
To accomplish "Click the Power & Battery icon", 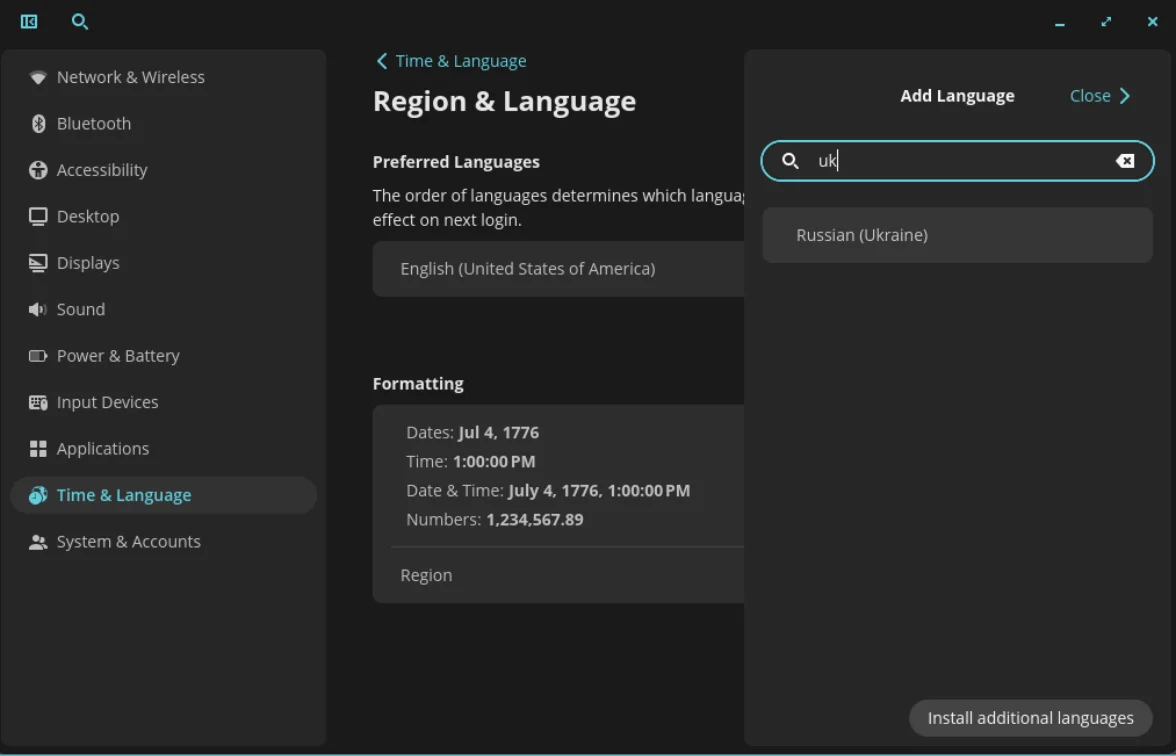I will pos(38,356).
